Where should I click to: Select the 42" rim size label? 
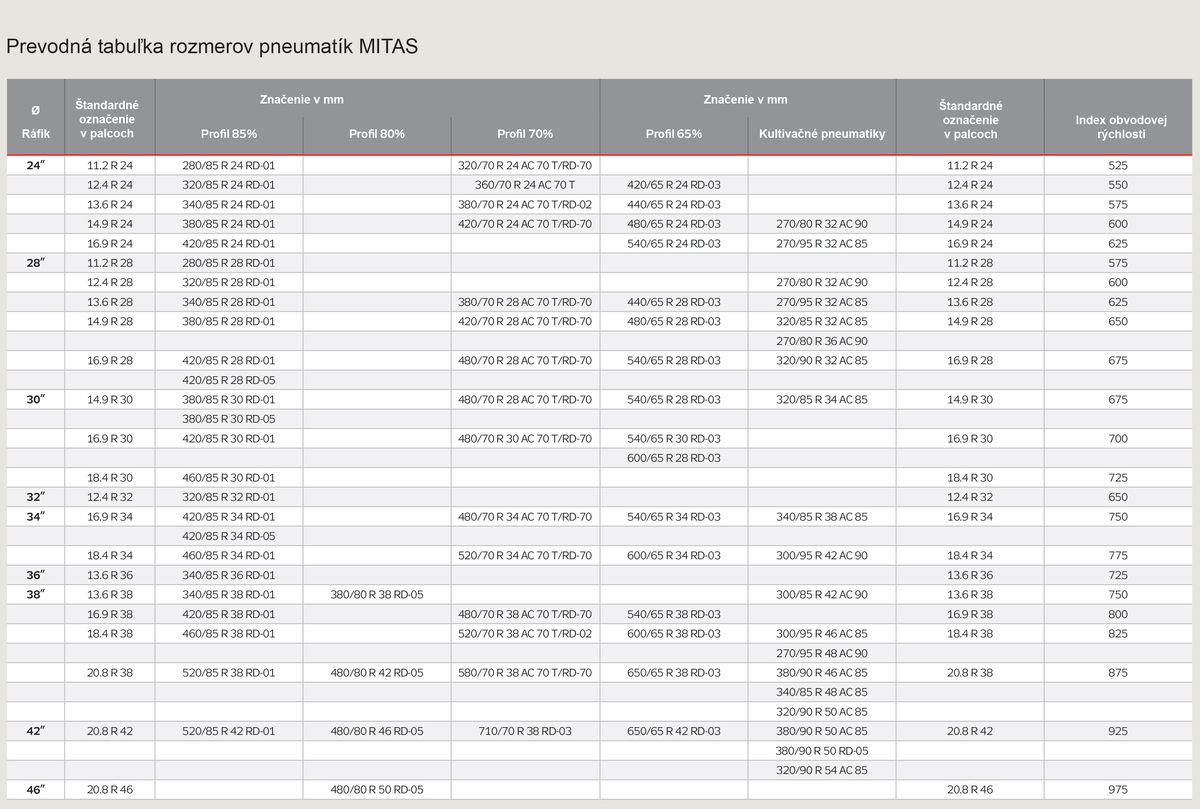coord(34,731)
